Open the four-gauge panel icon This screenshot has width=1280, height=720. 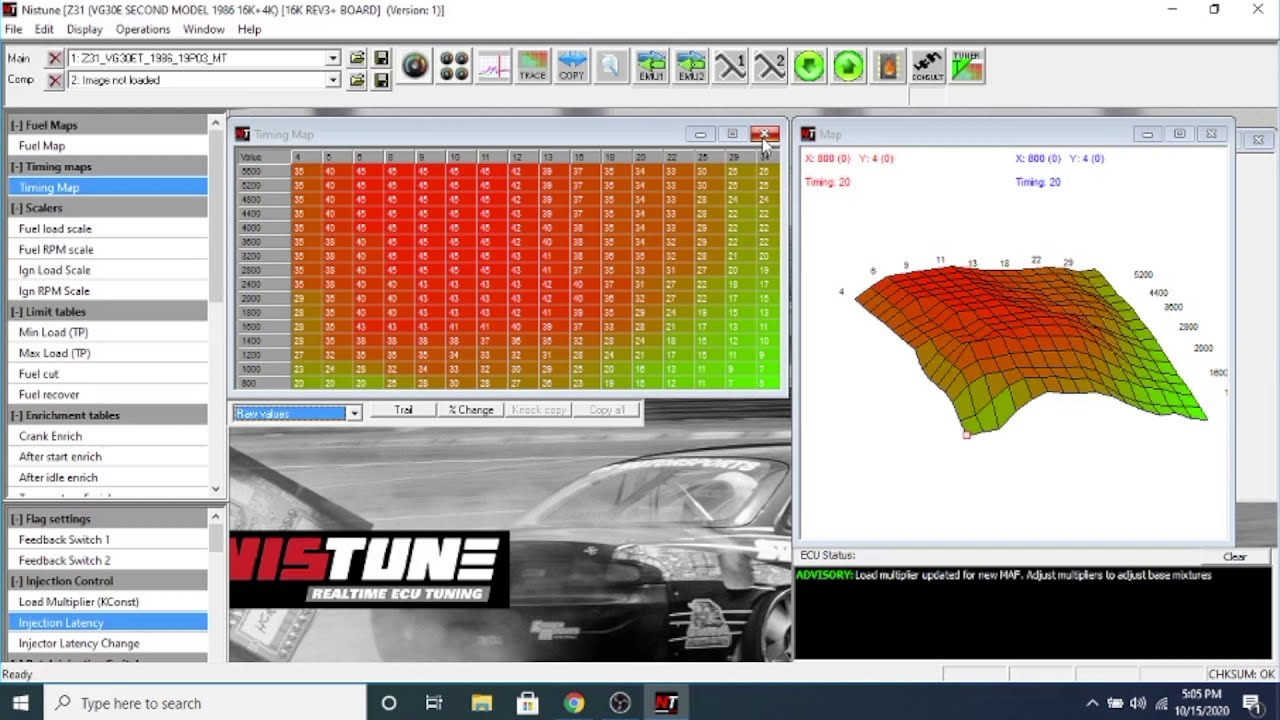[454, 67]
